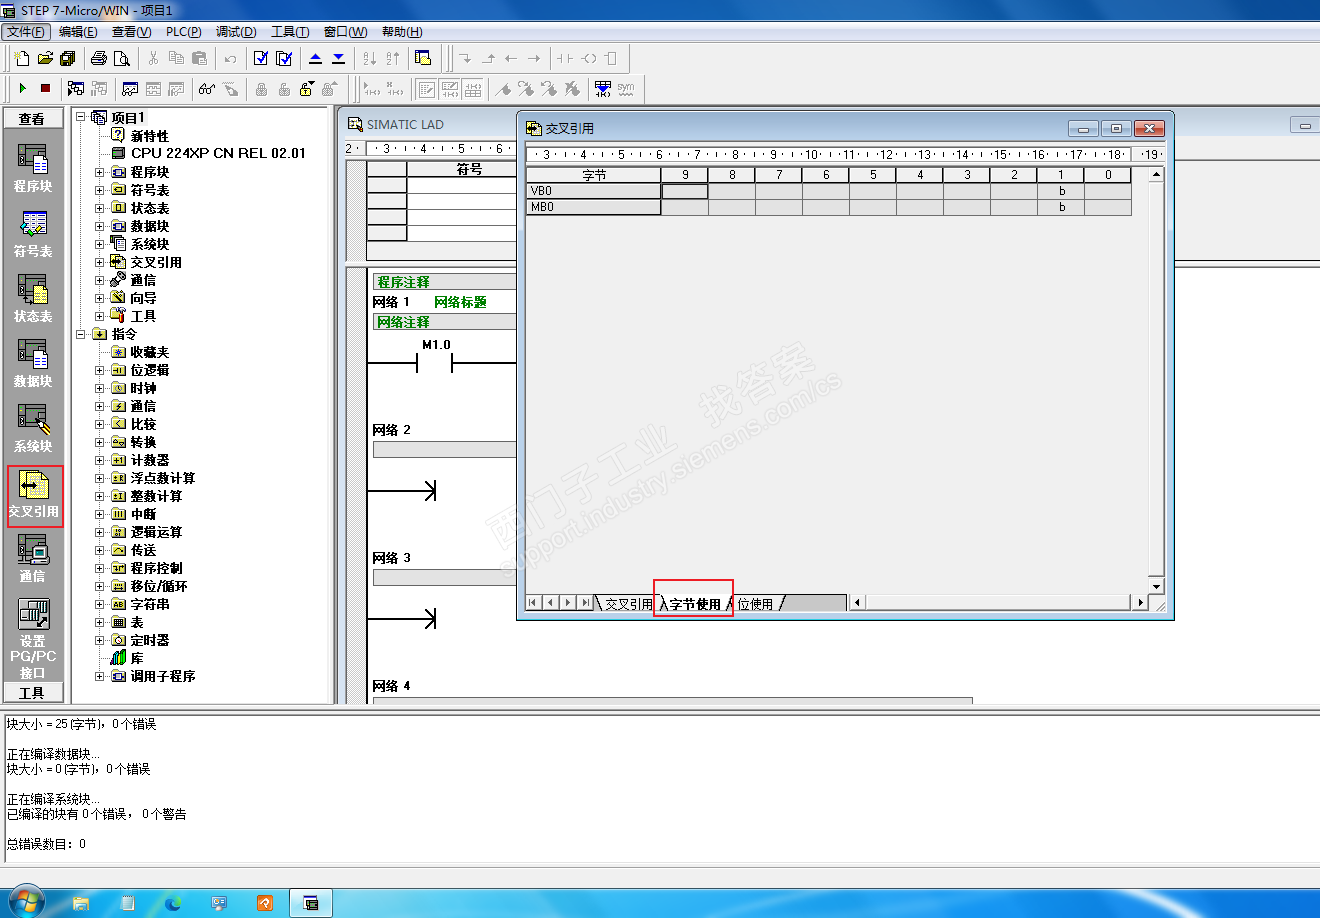
Task: Select the 新特性 tree item
Action: [150, 136]
